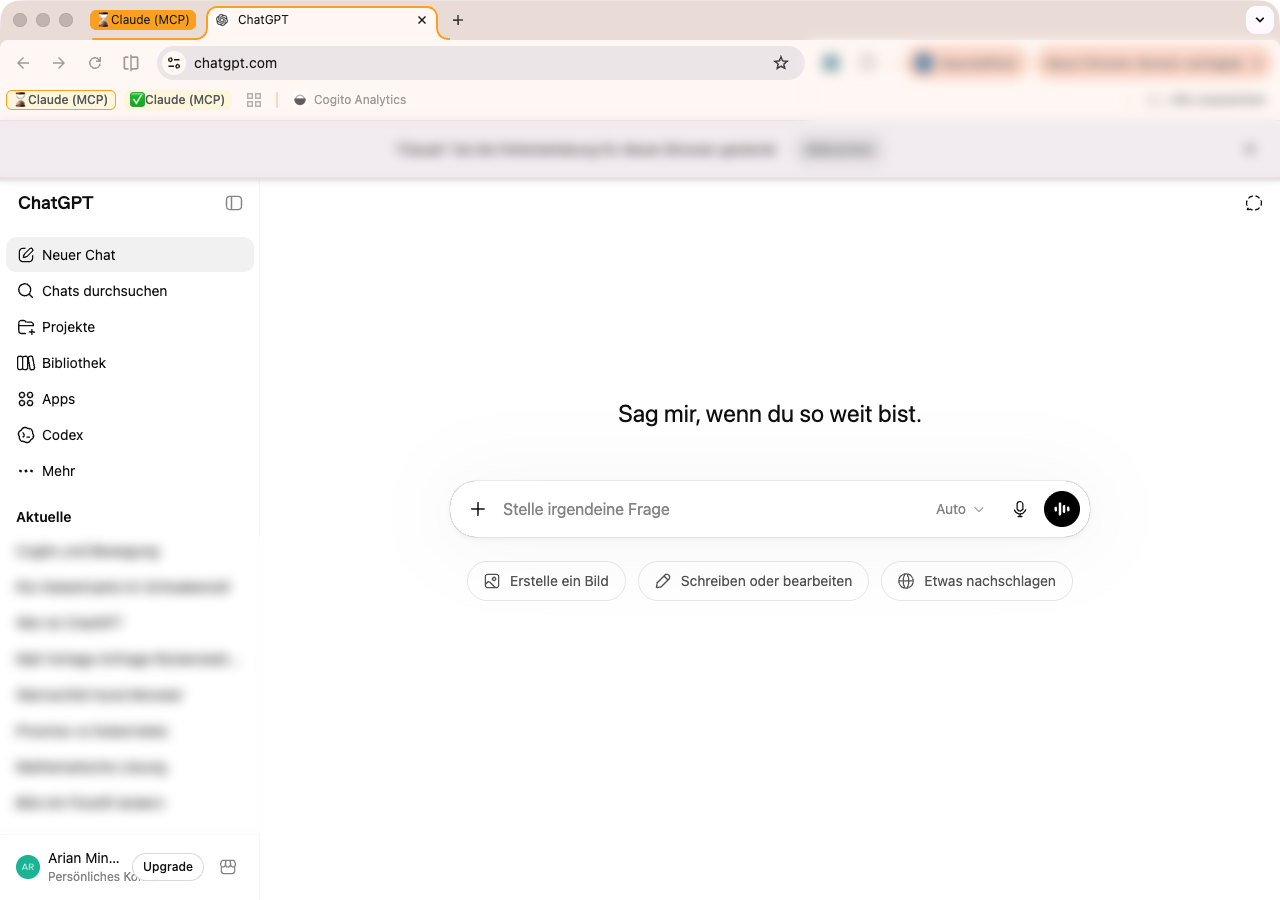
Task: Click the AR avatar circle
Action: 28,867
